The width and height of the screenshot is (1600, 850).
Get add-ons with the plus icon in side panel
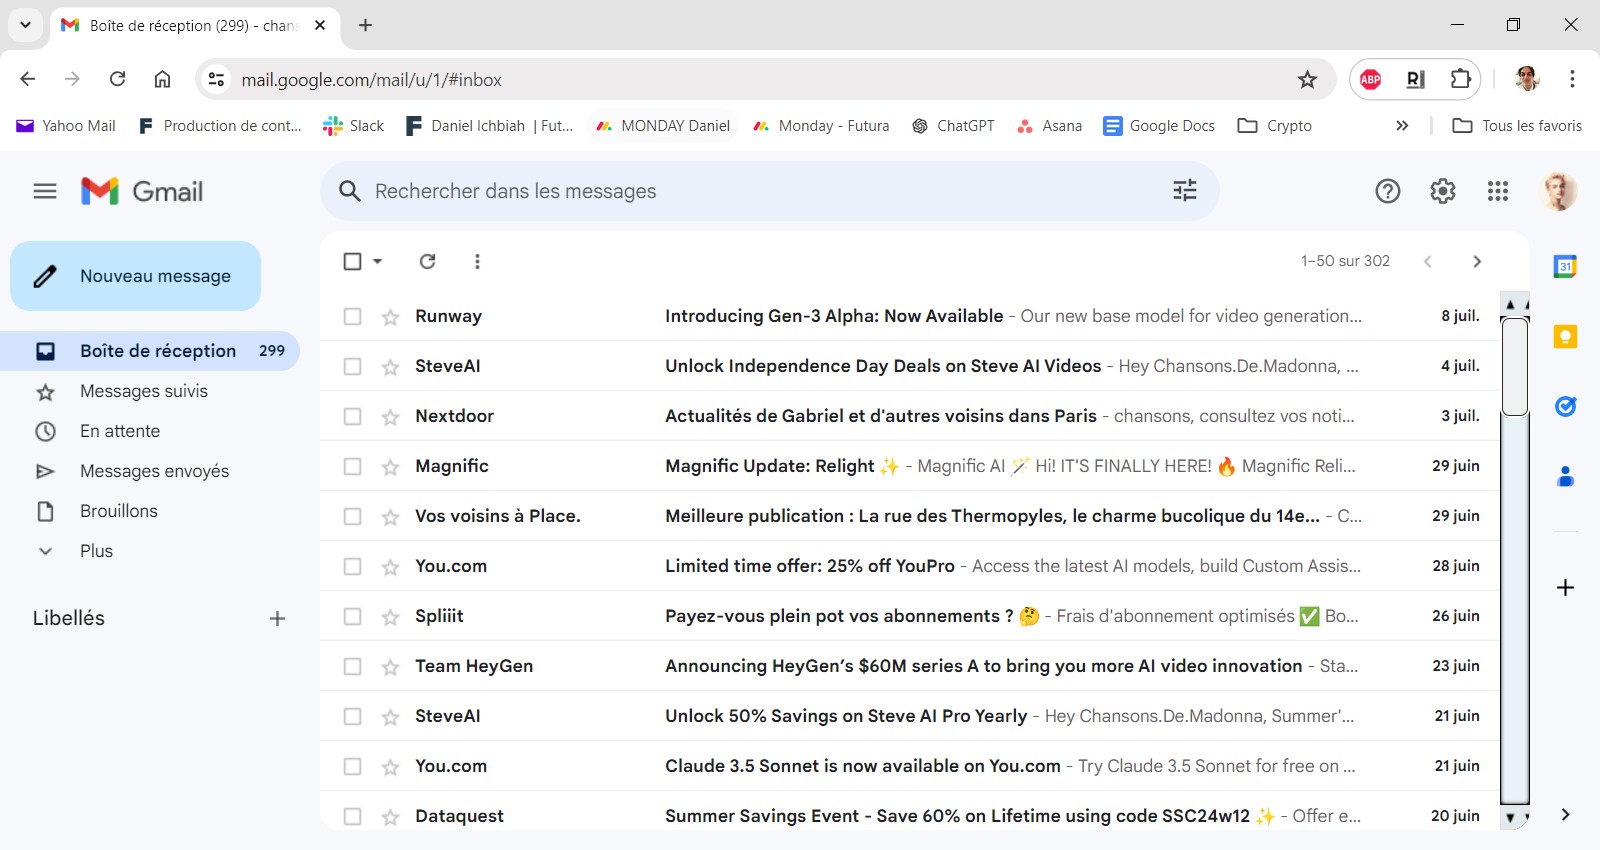(x=1565, y=587)
